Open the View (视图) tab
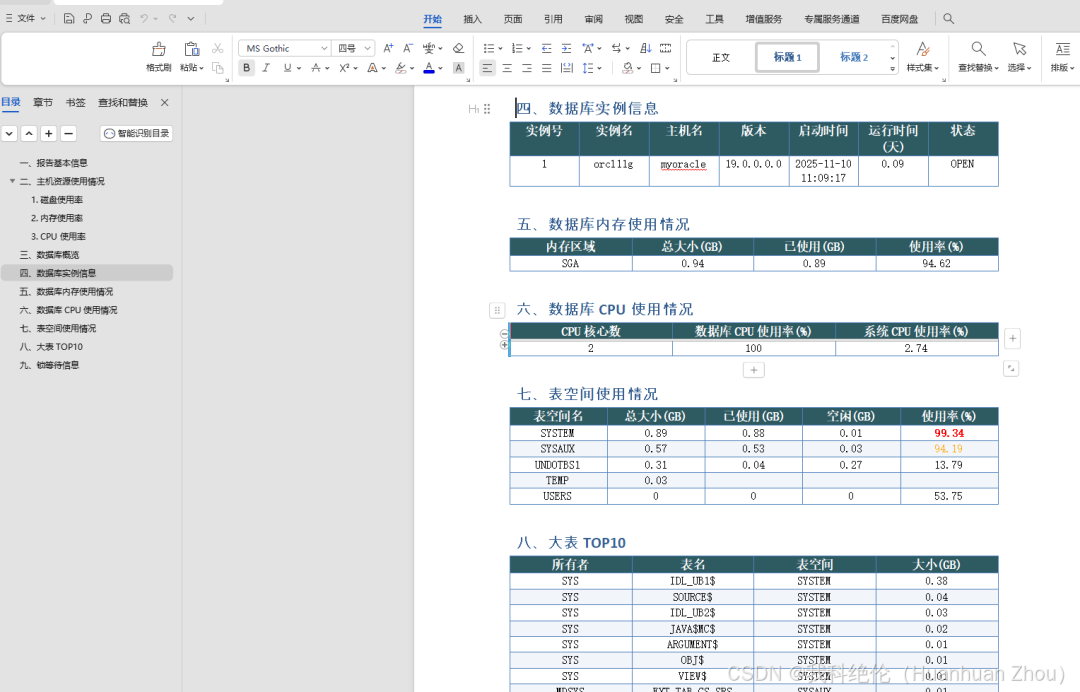Viewport: 1080px width, 692px height. [x=634, y=19]
